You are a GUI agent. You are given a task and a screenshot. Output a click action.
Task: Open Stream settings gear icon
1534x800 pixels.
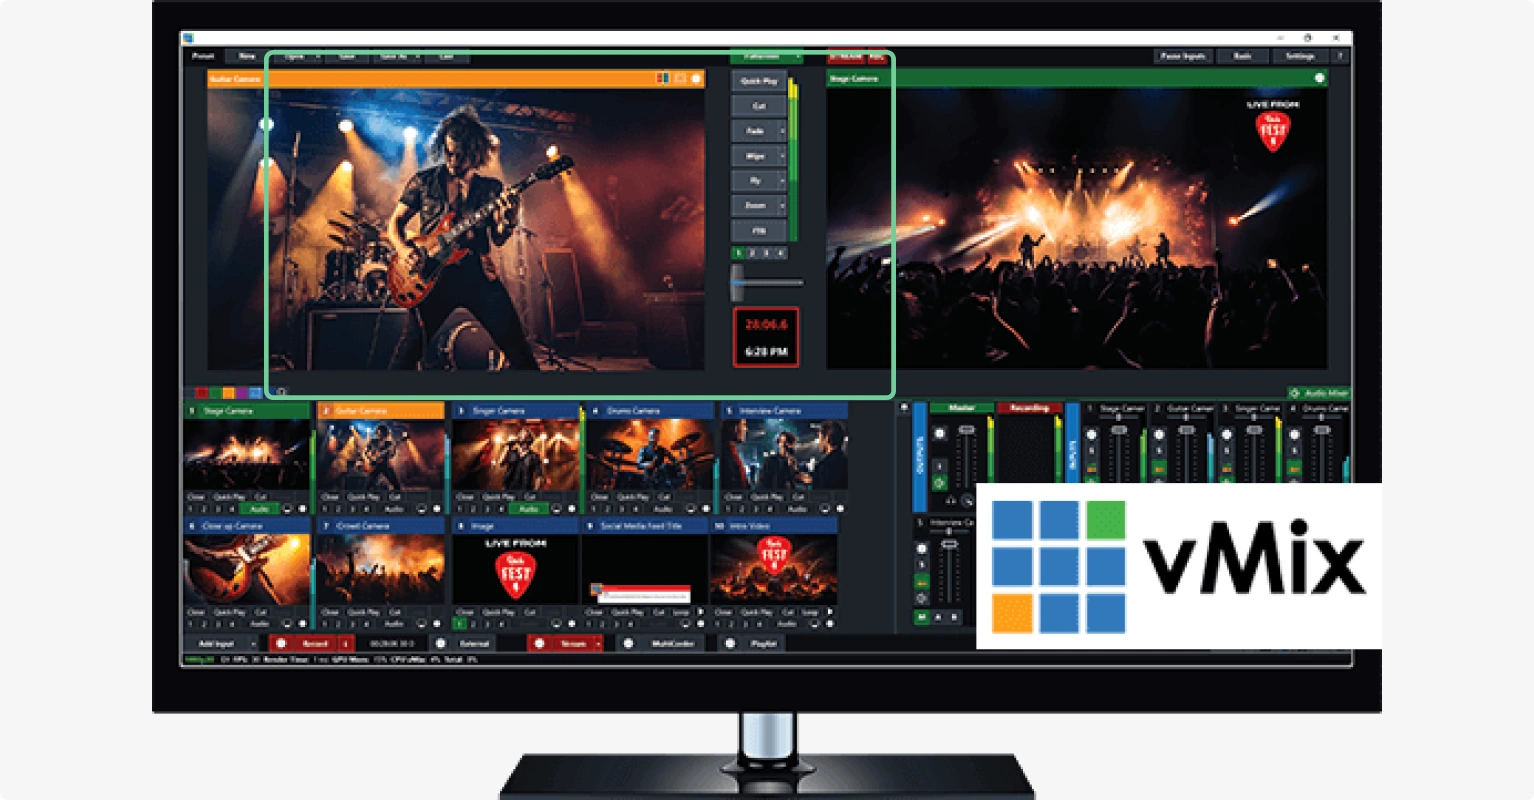pyautogui.click(x=539, y=644)
